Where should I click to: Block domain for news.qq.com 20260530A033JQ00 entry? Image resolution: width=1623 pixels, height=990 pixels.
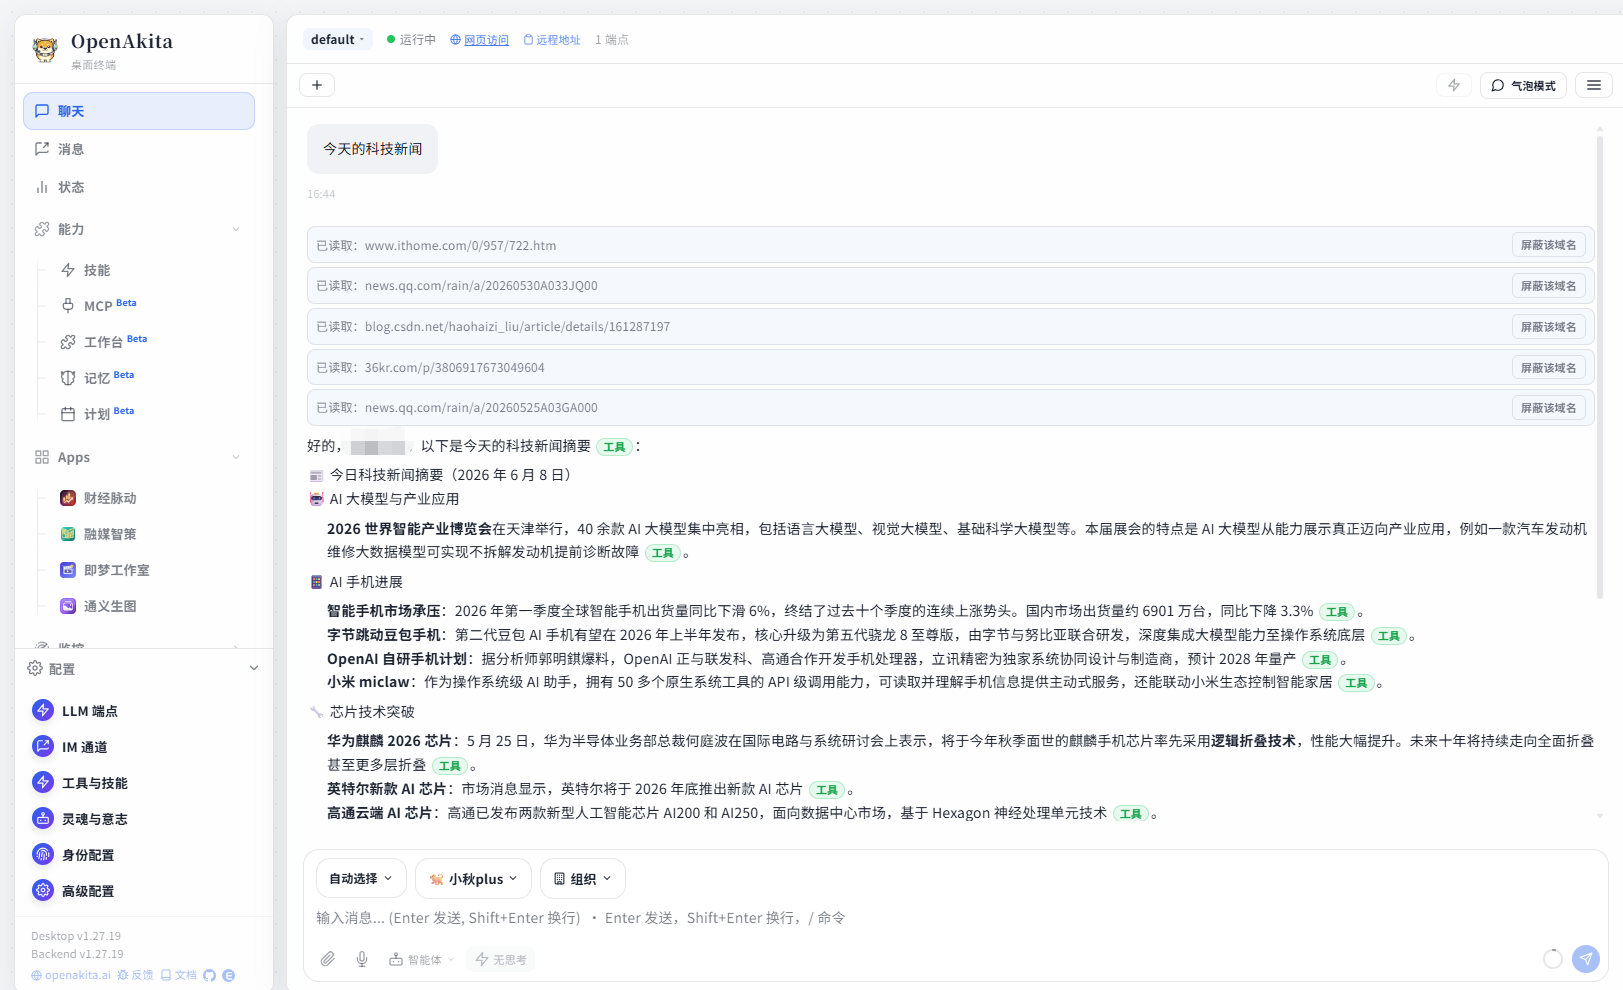[x=1548, y=286]
